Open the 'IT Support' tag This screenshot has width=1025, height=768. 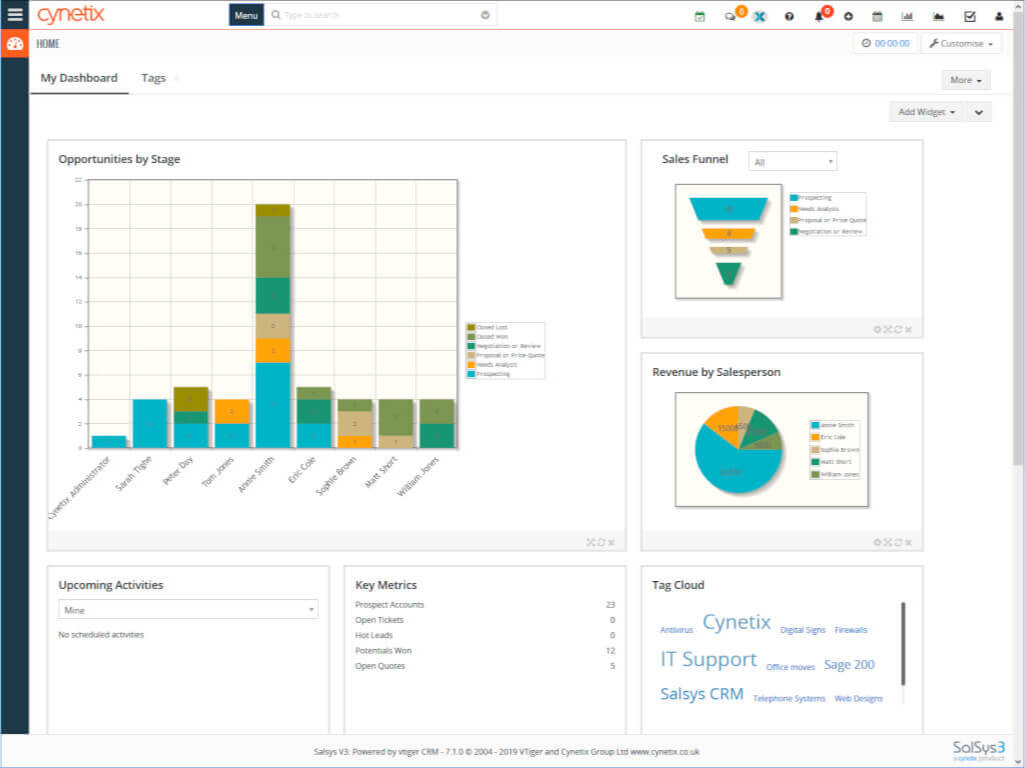pyautogui.click(x=709, y=659)
